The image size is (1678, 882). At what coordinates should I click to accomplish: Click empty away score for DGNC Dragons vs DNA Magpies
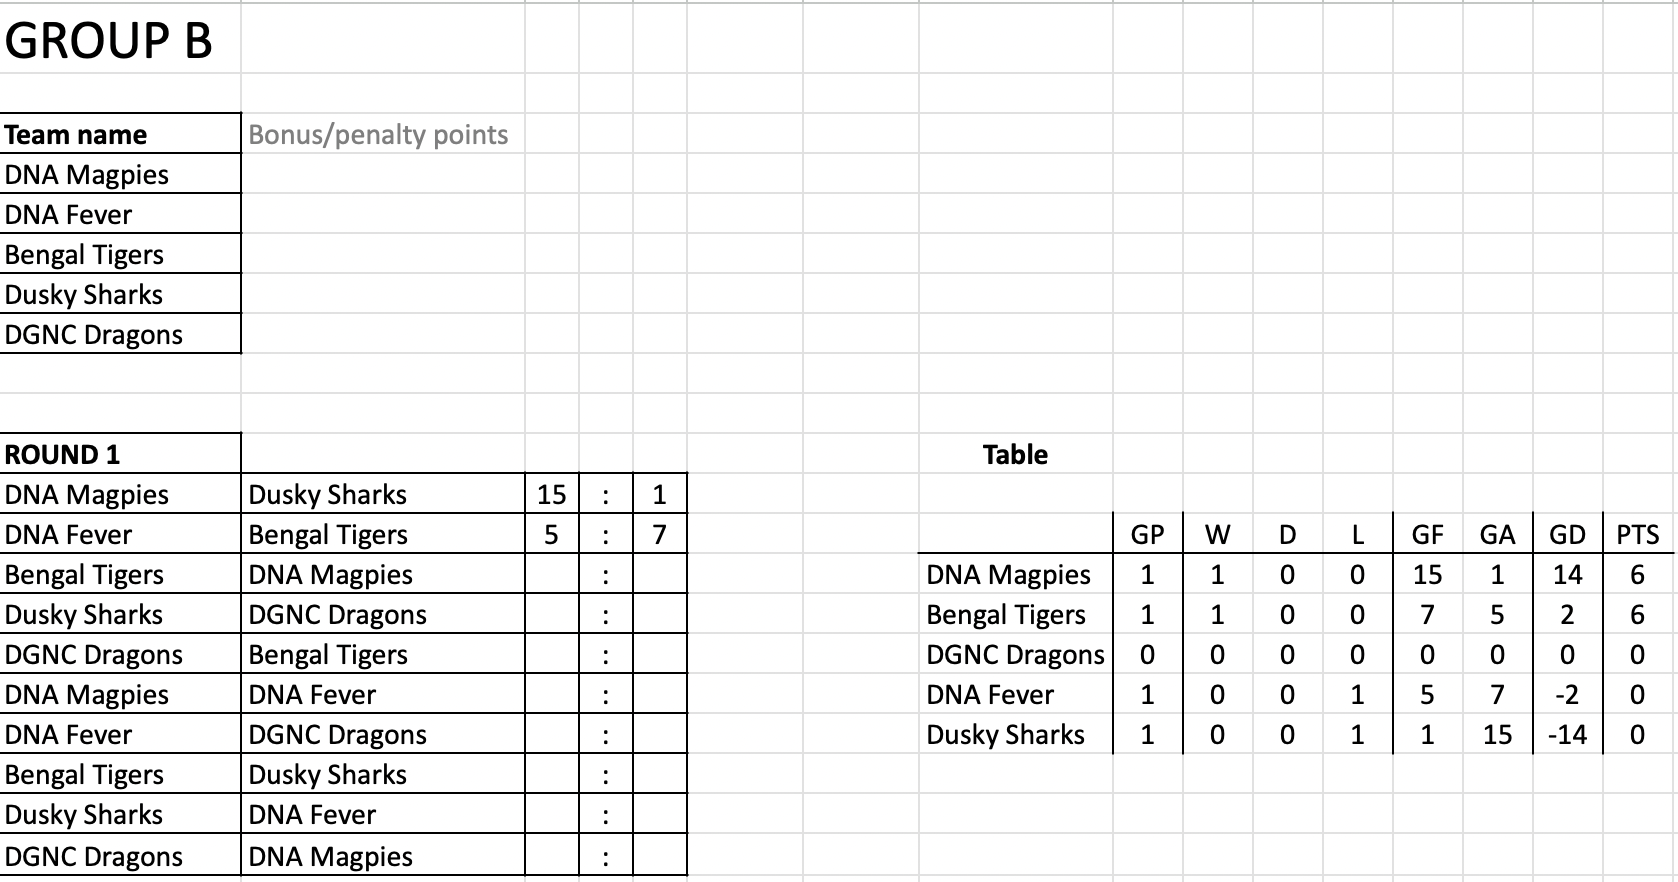pyautogui.click(x=659, y=857)
